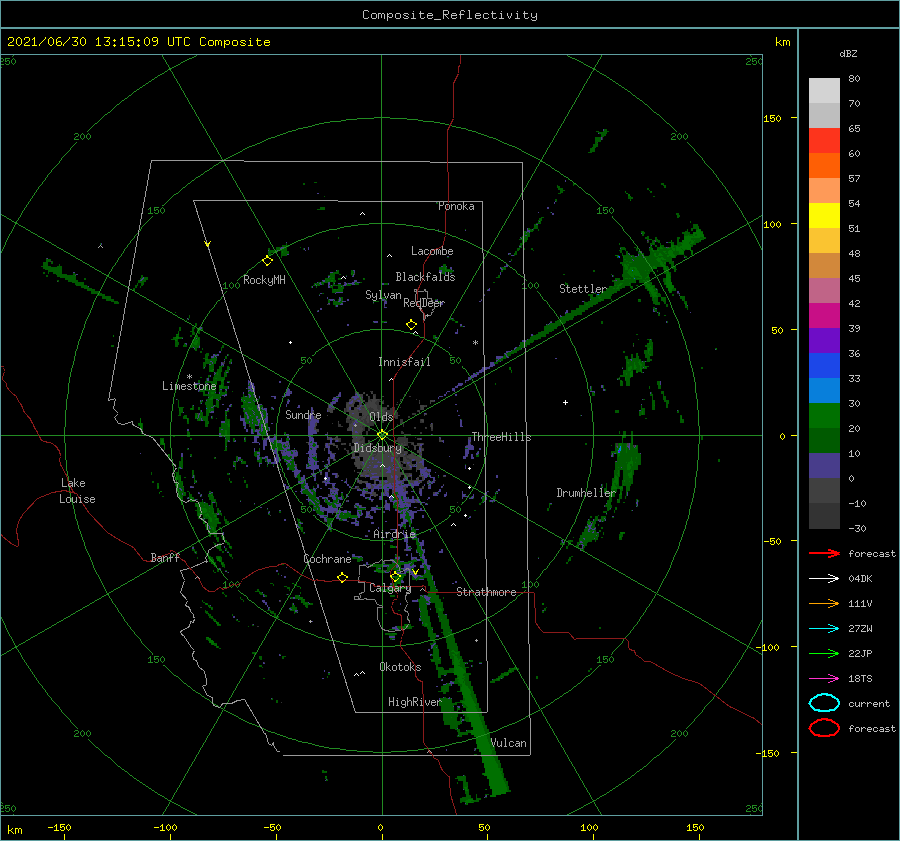Click the Banff label
This screenshot has width=900, height=841.
165,558
